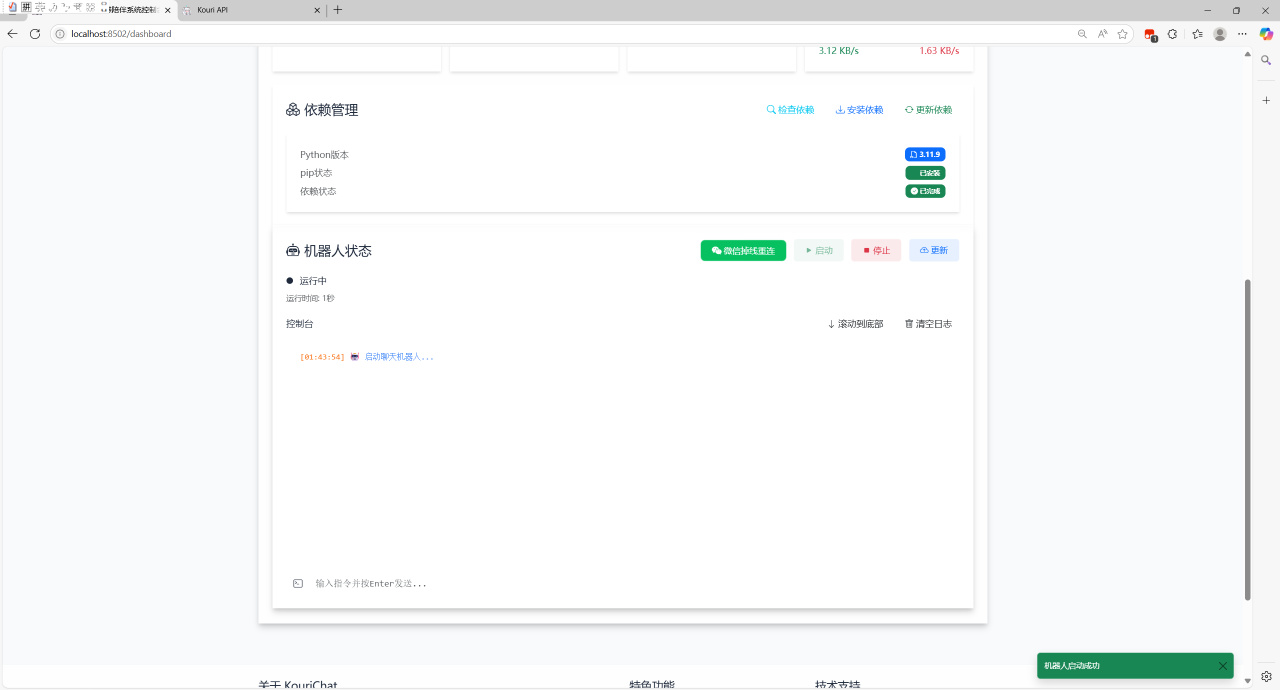
Task: Click the 1.63 KB/s download speed value
Action: [x=939, y=51]
